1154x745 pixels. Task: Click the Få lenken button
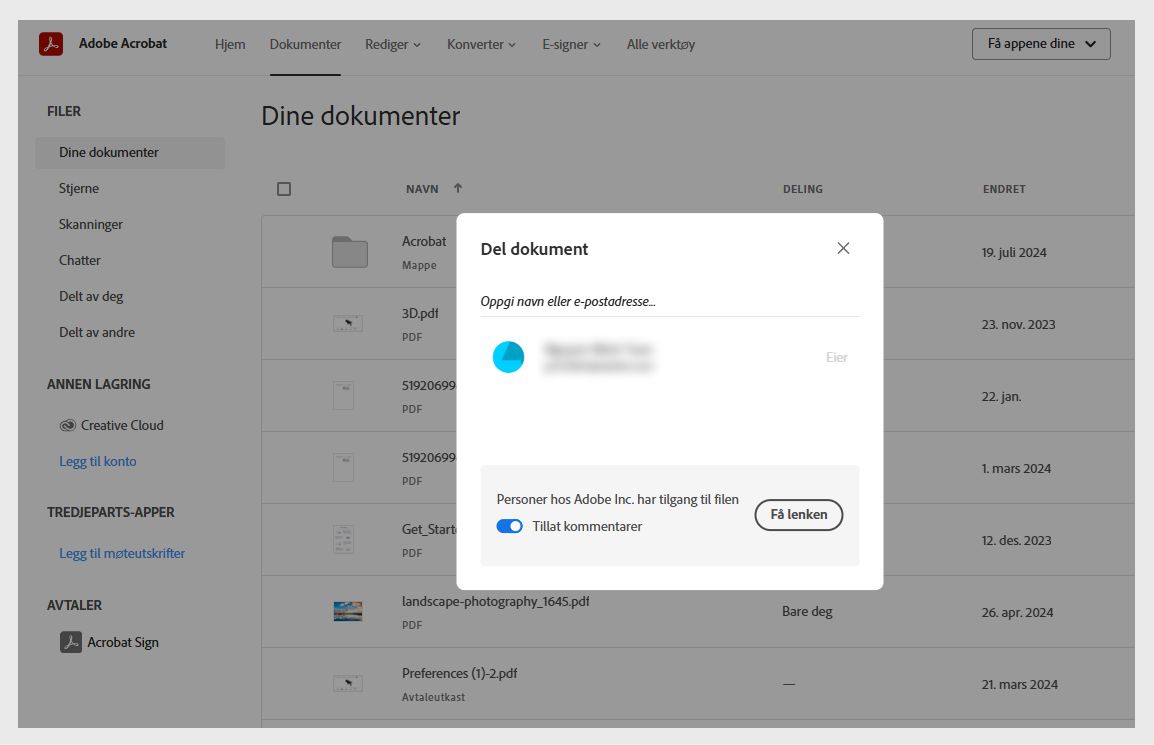[798, 515]
